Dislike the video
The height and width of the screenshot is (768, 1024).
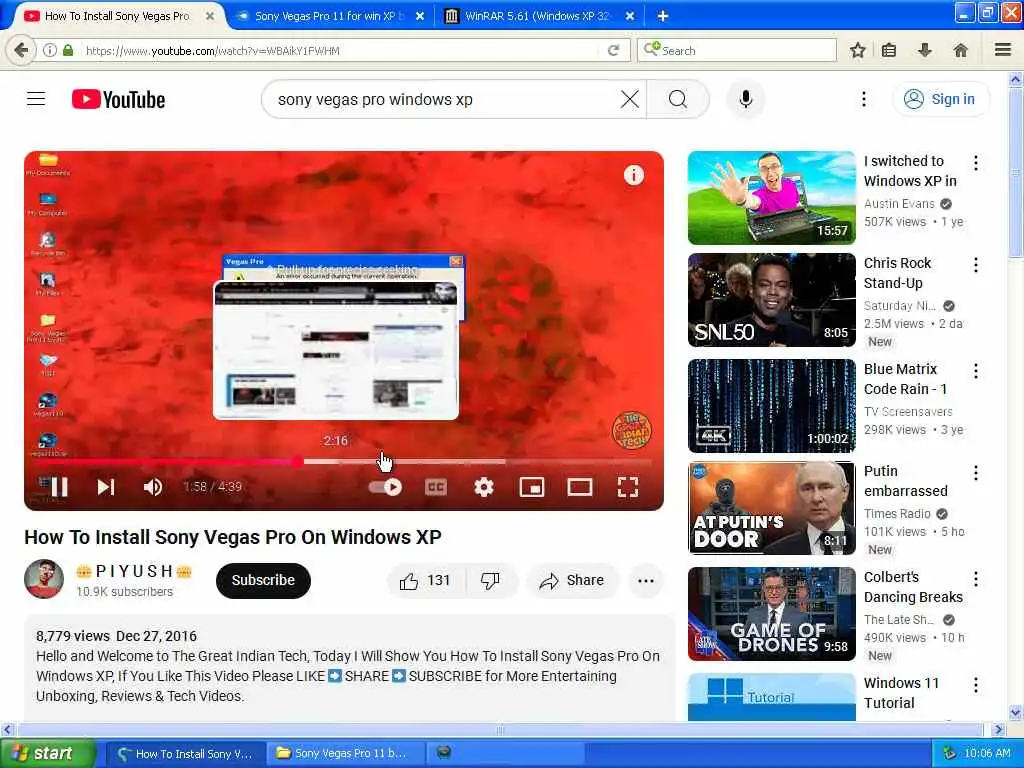coord(490,581)
